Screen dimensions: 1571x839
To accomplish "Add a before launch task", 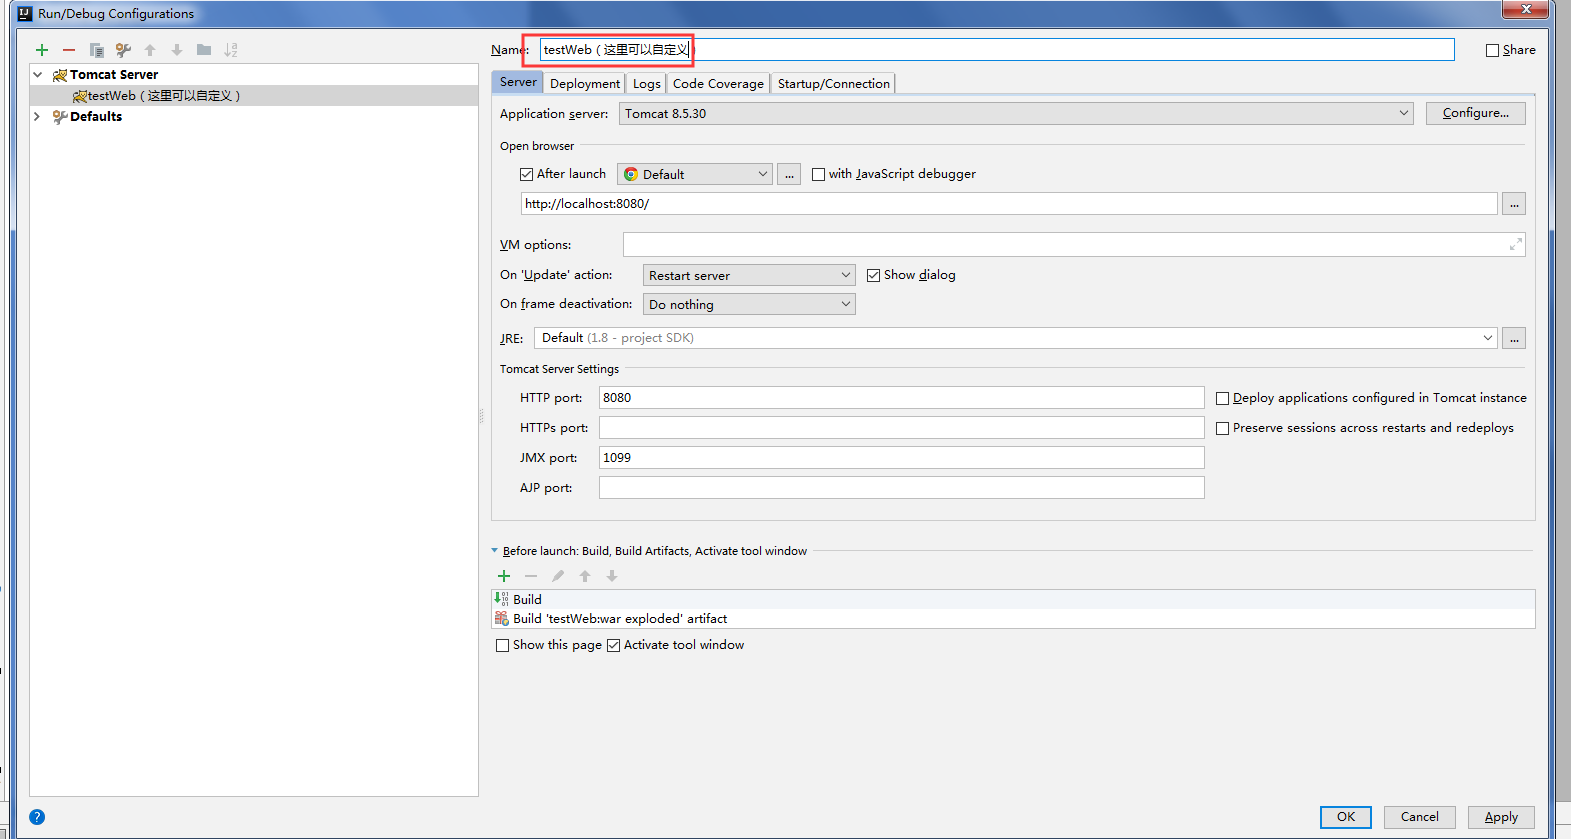I will point(504,576).
